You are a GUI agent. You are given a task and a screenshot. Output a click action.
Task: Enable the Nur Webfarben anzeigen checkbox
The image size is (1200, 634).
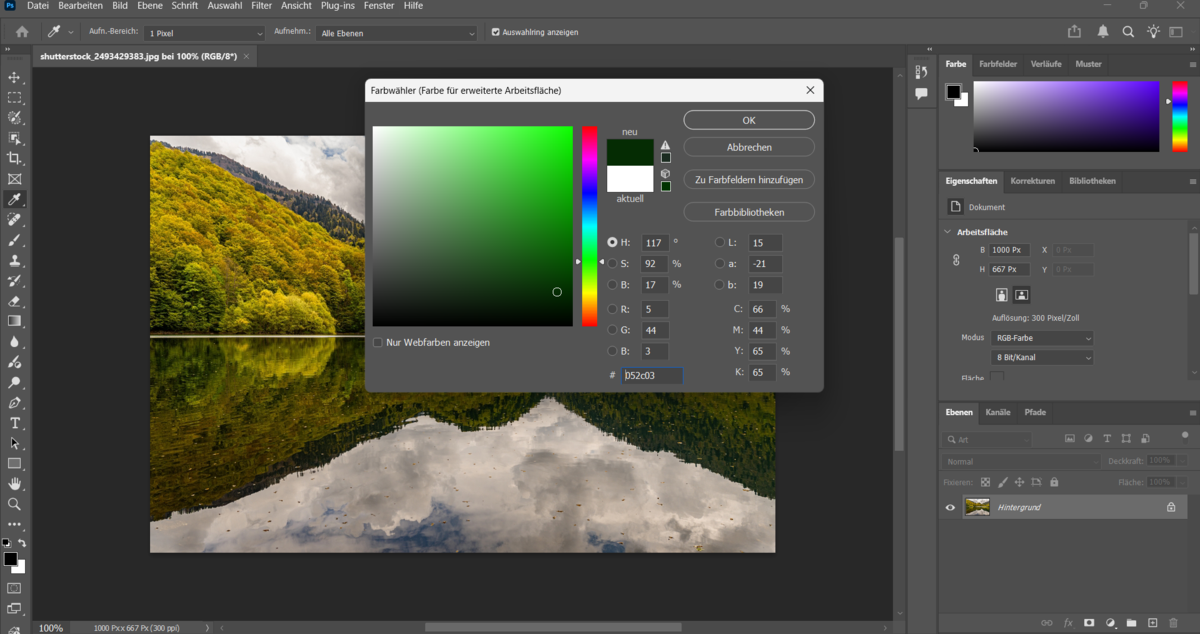coord(378,342)
